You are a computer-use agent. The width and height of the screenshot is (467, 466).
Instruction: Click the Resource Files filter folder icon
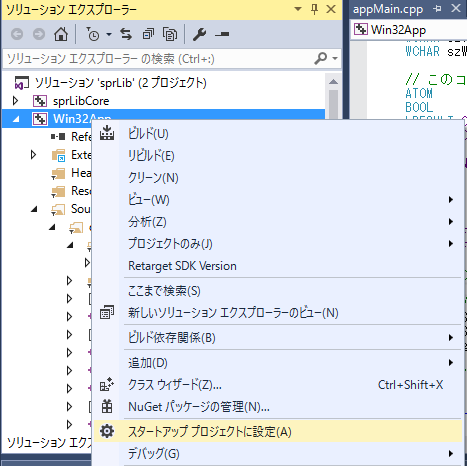click(x=58, y=191)
